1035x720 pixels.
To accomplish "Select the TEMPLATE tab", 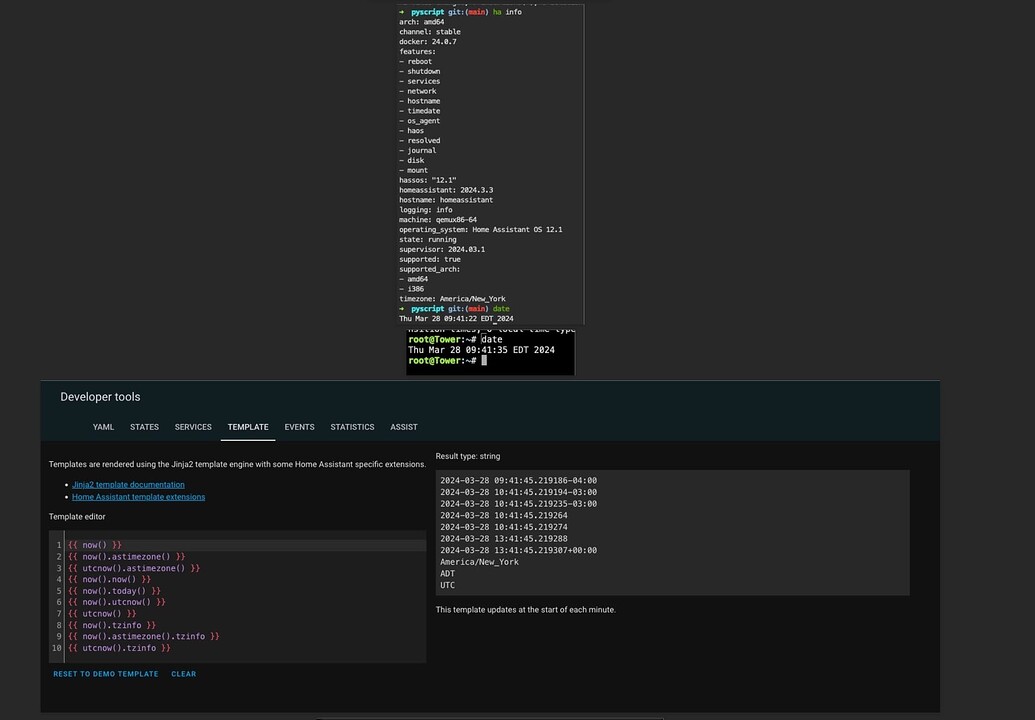I will (247, 426).
